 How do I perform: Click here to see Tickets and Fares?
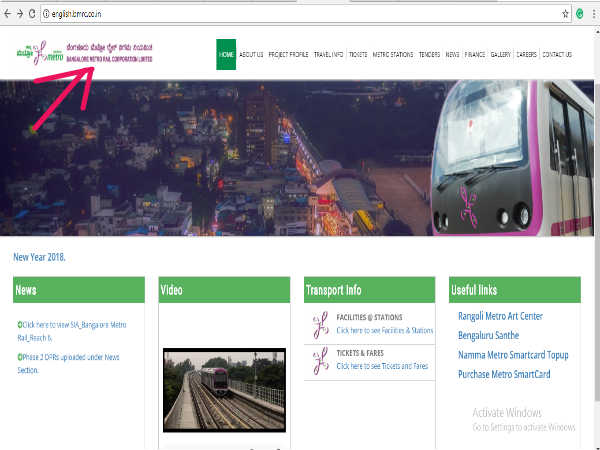click(382, 366)
